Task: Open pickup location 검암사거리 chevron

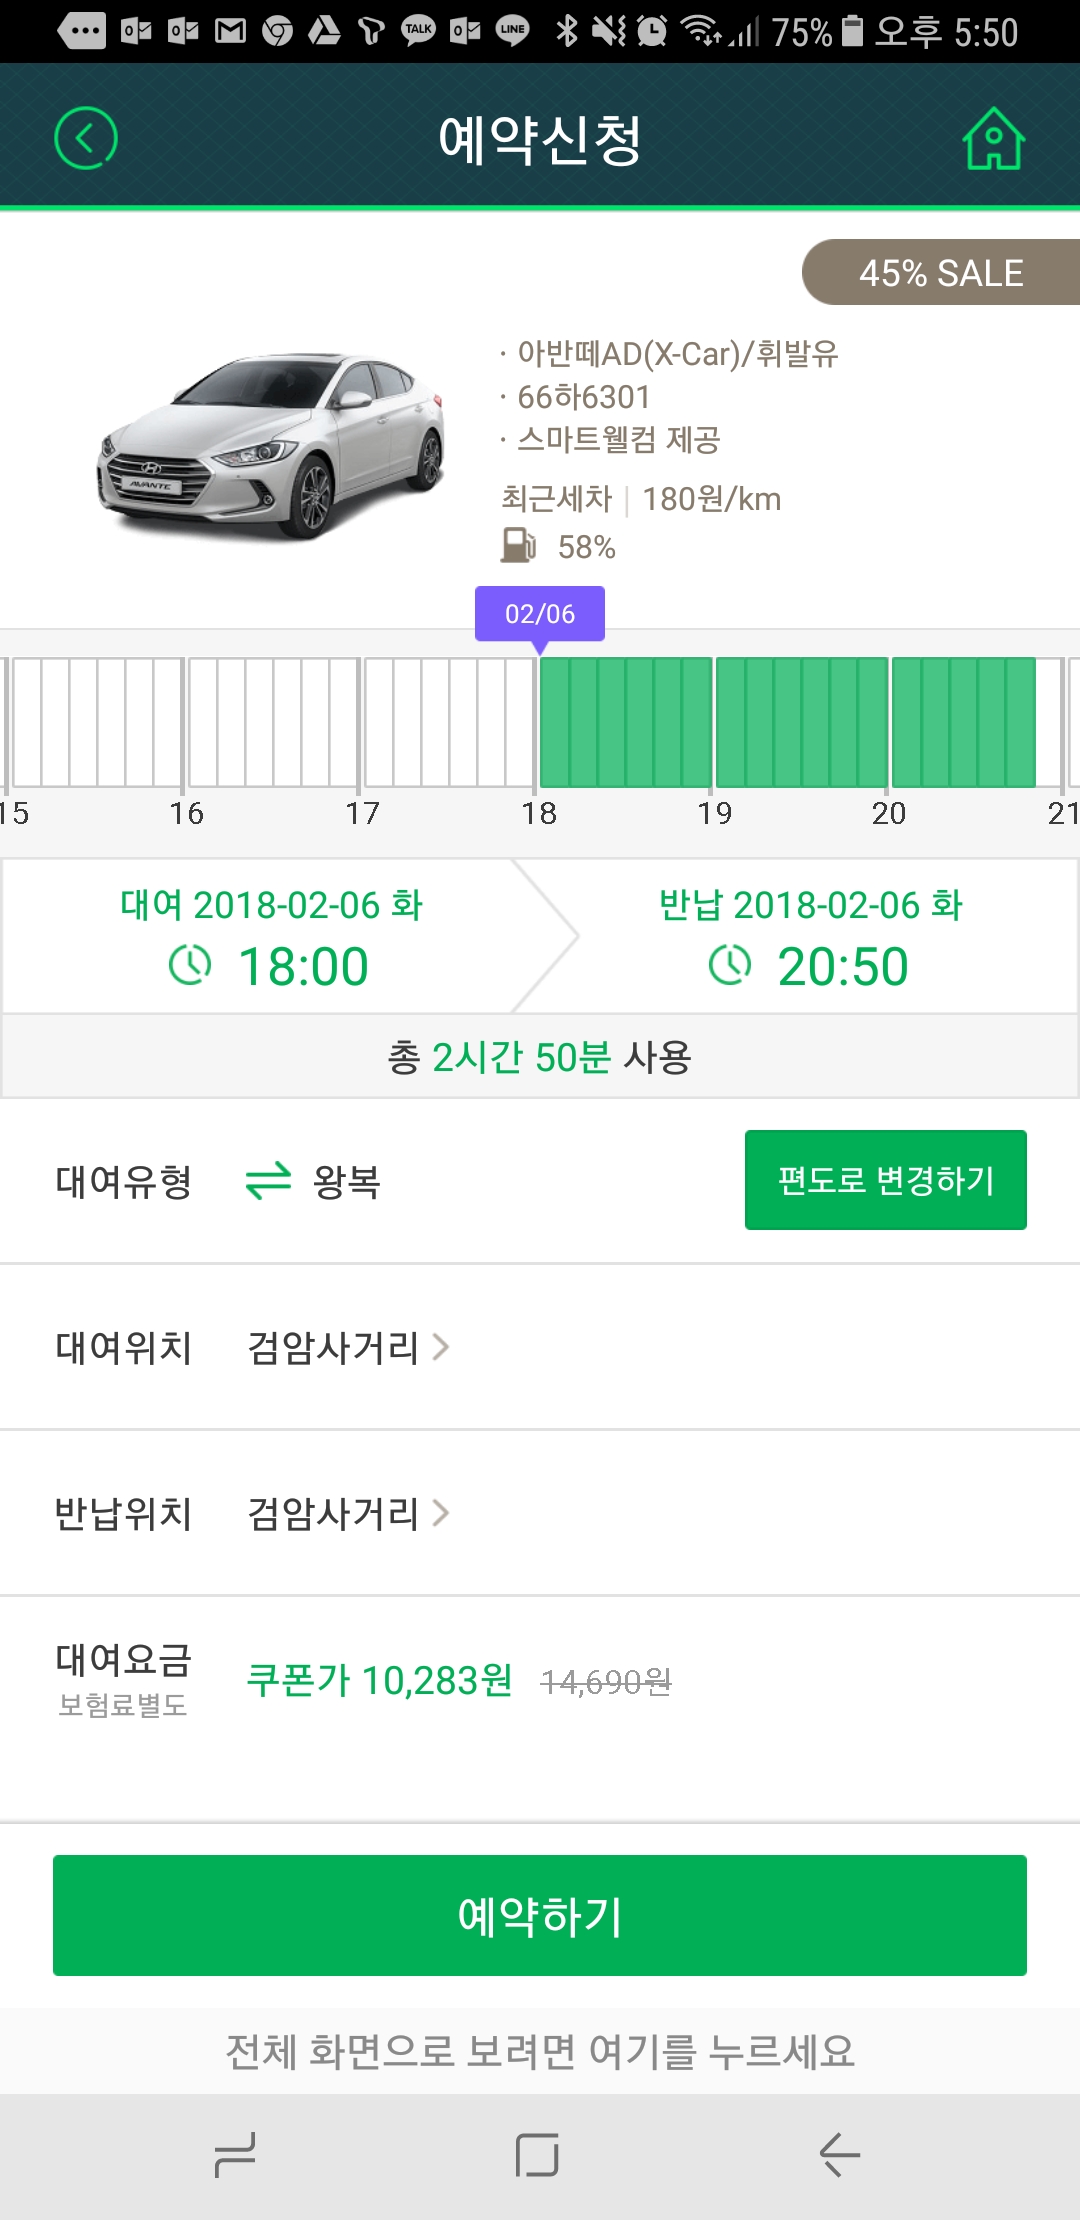Action: (440, 1347)
